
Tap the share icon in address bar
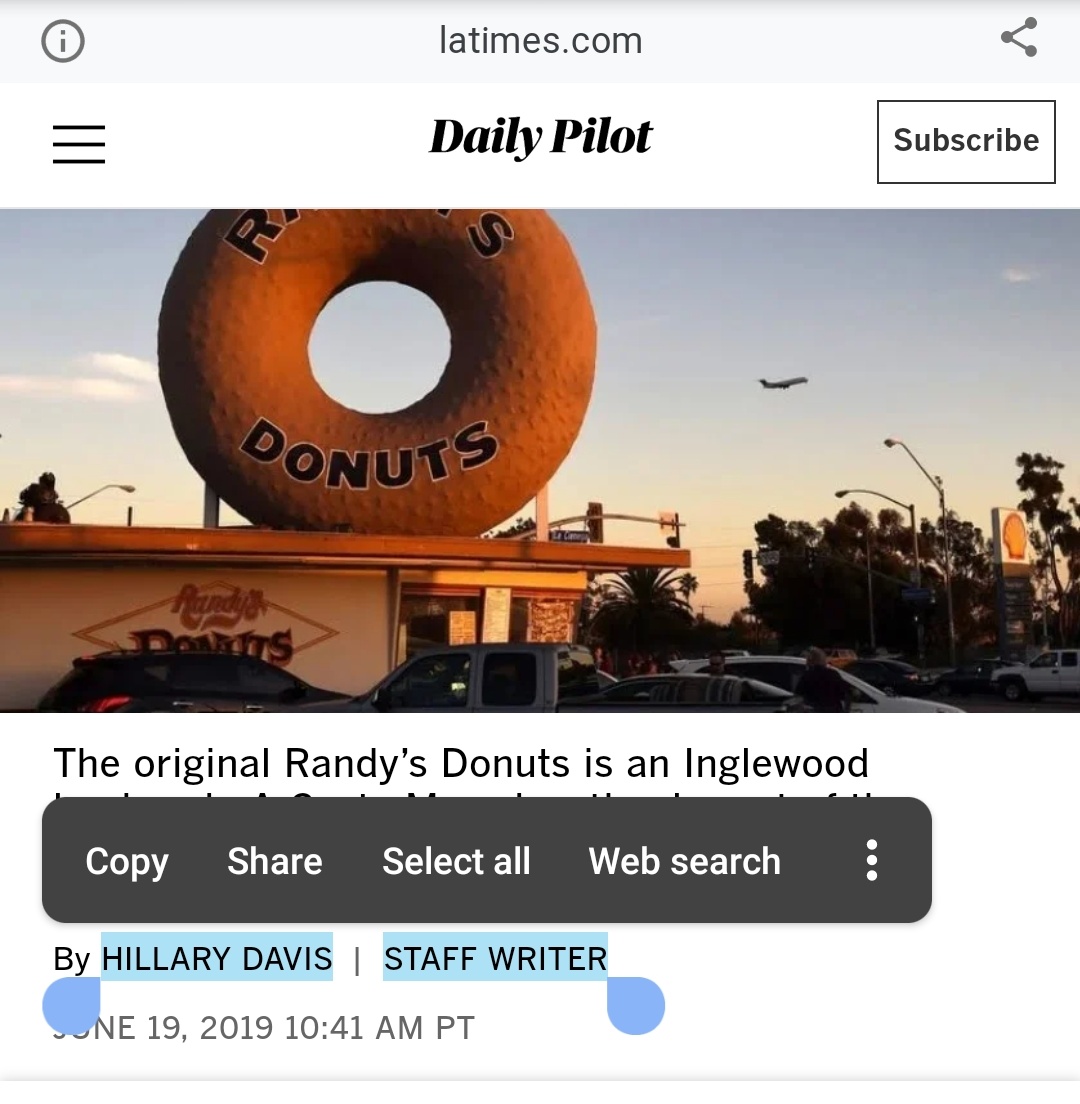click(1019, 37)
